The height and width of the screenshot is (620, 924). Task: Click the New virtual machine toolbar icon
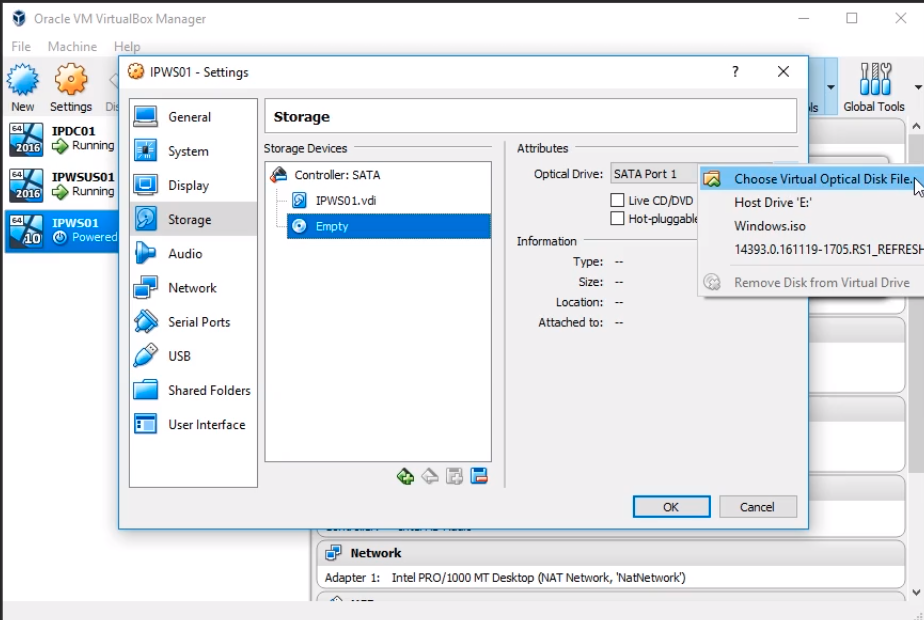[22, 87]
